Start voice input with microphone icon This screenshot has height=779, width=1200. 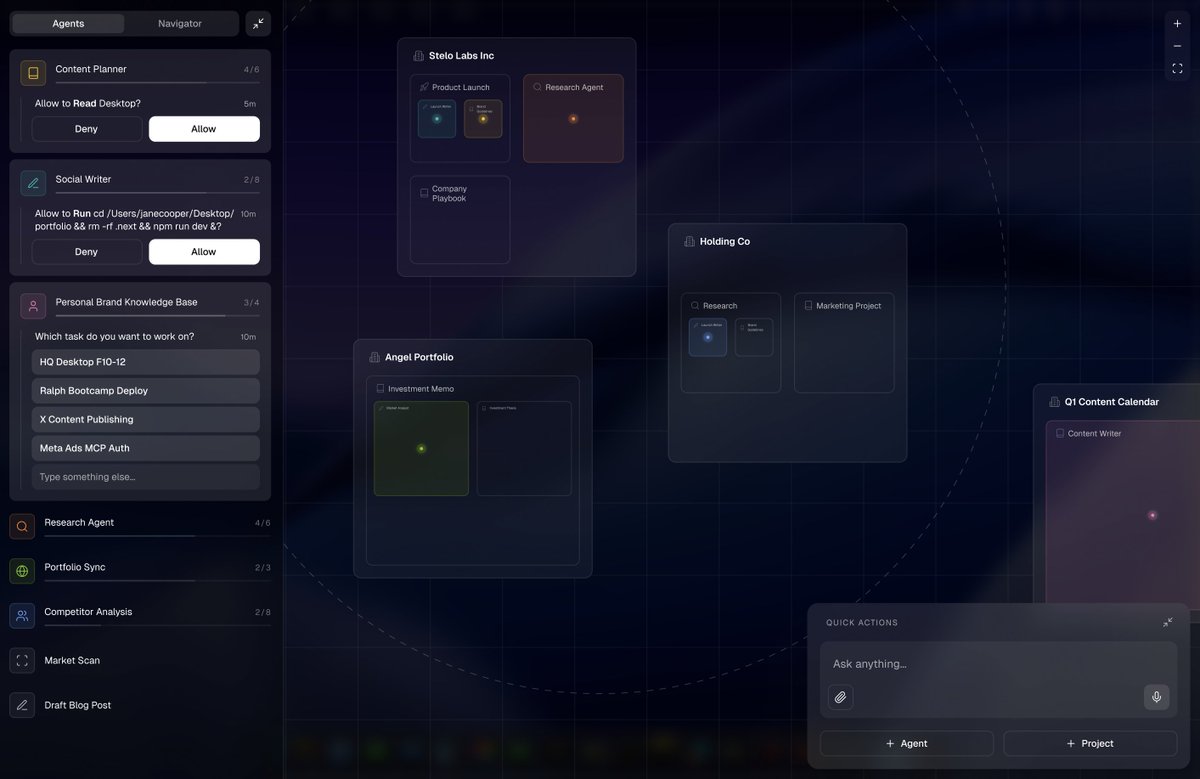(1156, 697)
